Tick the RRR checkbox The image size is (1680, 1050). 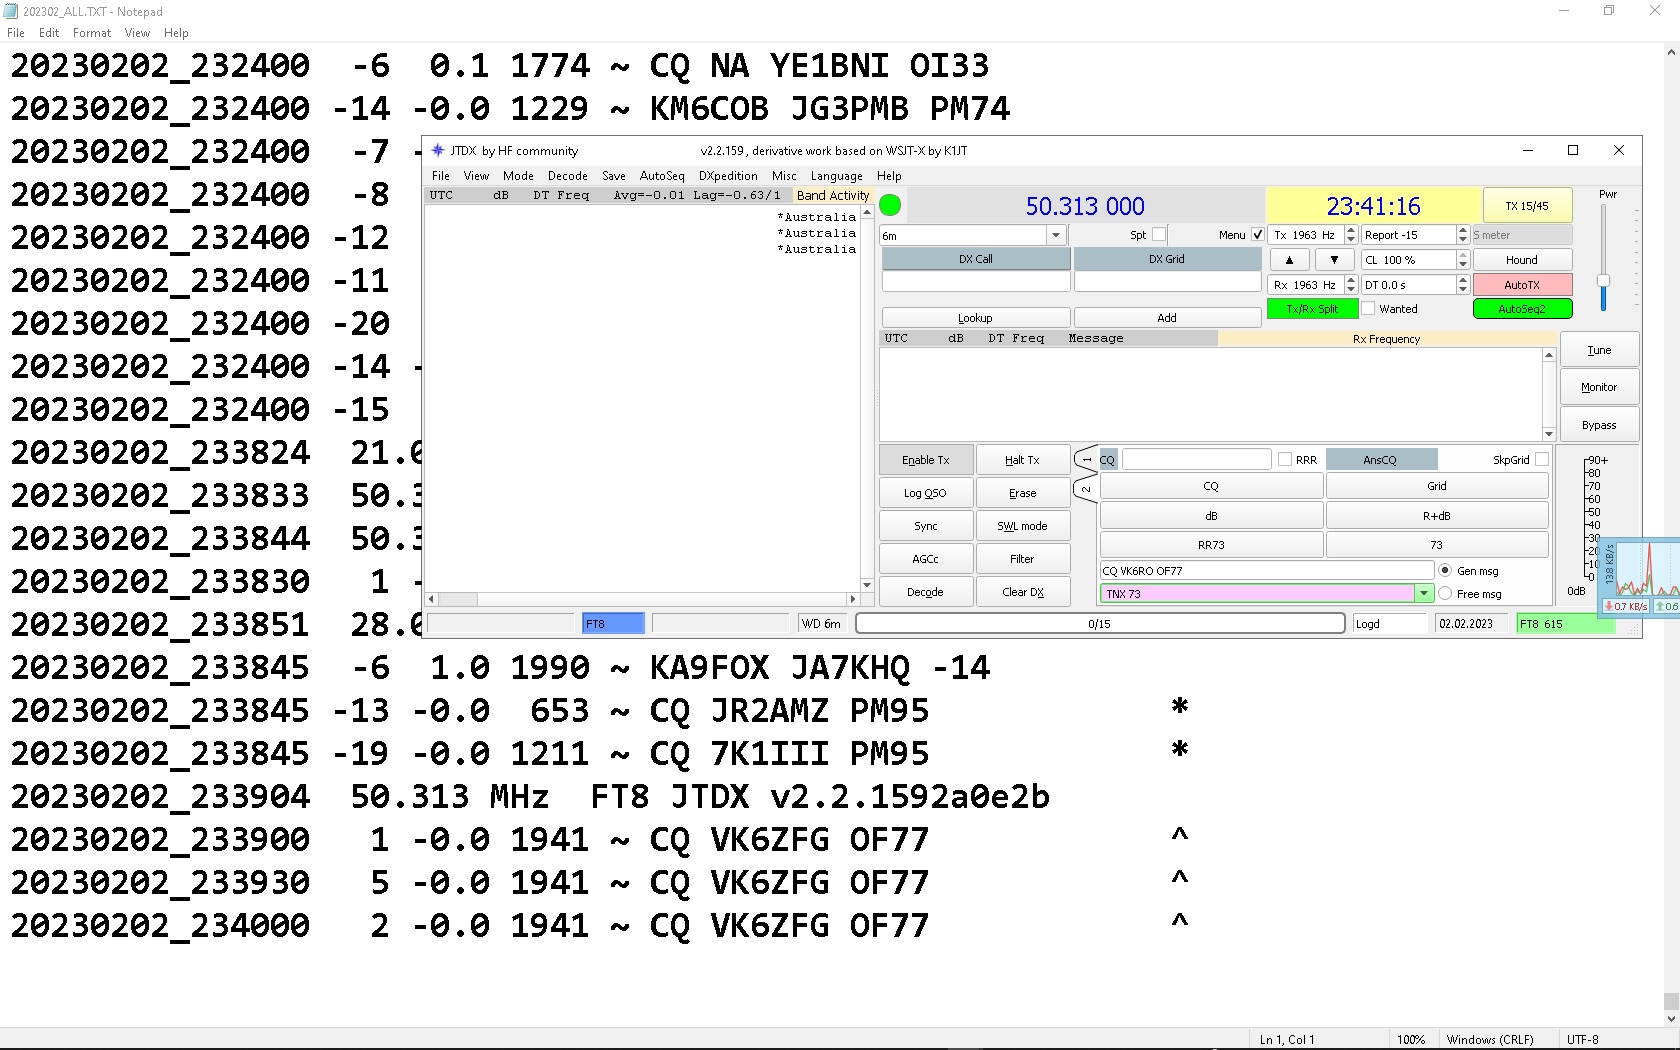pyautogui.click(x=1285, y=460)
